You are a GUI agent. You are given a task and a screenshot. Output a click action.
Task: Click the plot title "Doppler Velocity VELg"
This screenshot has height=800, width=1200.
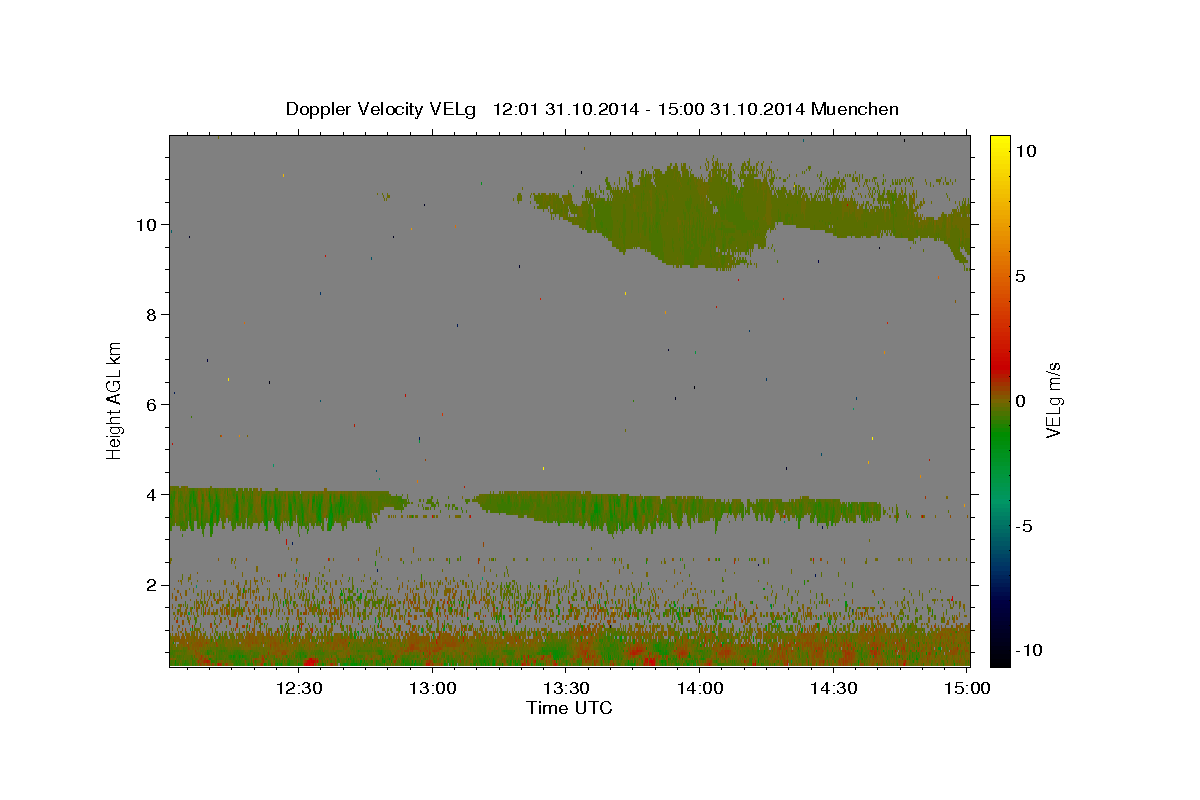[380, 109]
